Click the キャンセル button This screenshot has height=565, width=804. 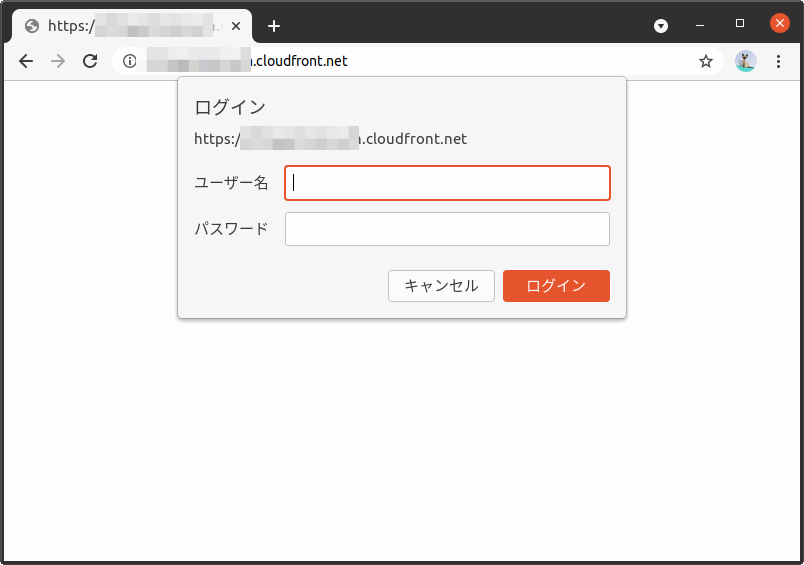coord(441,286)
